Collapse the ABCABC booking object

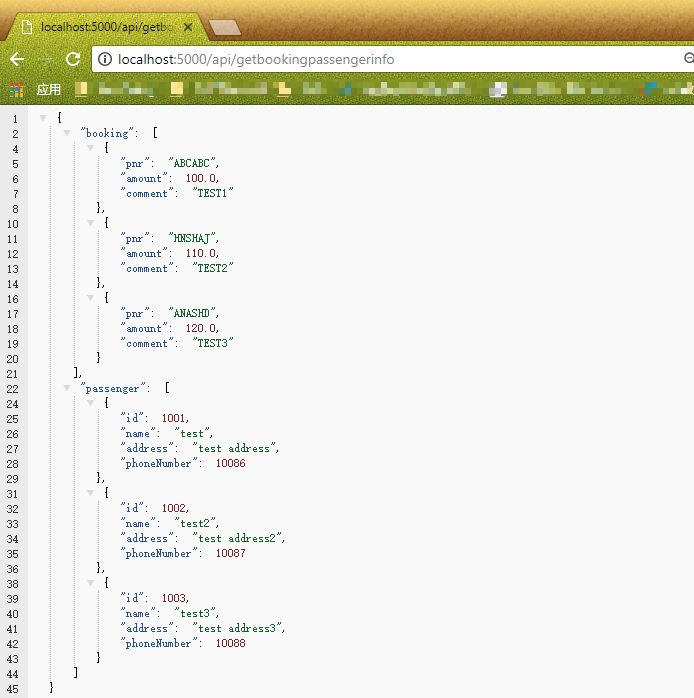click(x=90, y=148)
